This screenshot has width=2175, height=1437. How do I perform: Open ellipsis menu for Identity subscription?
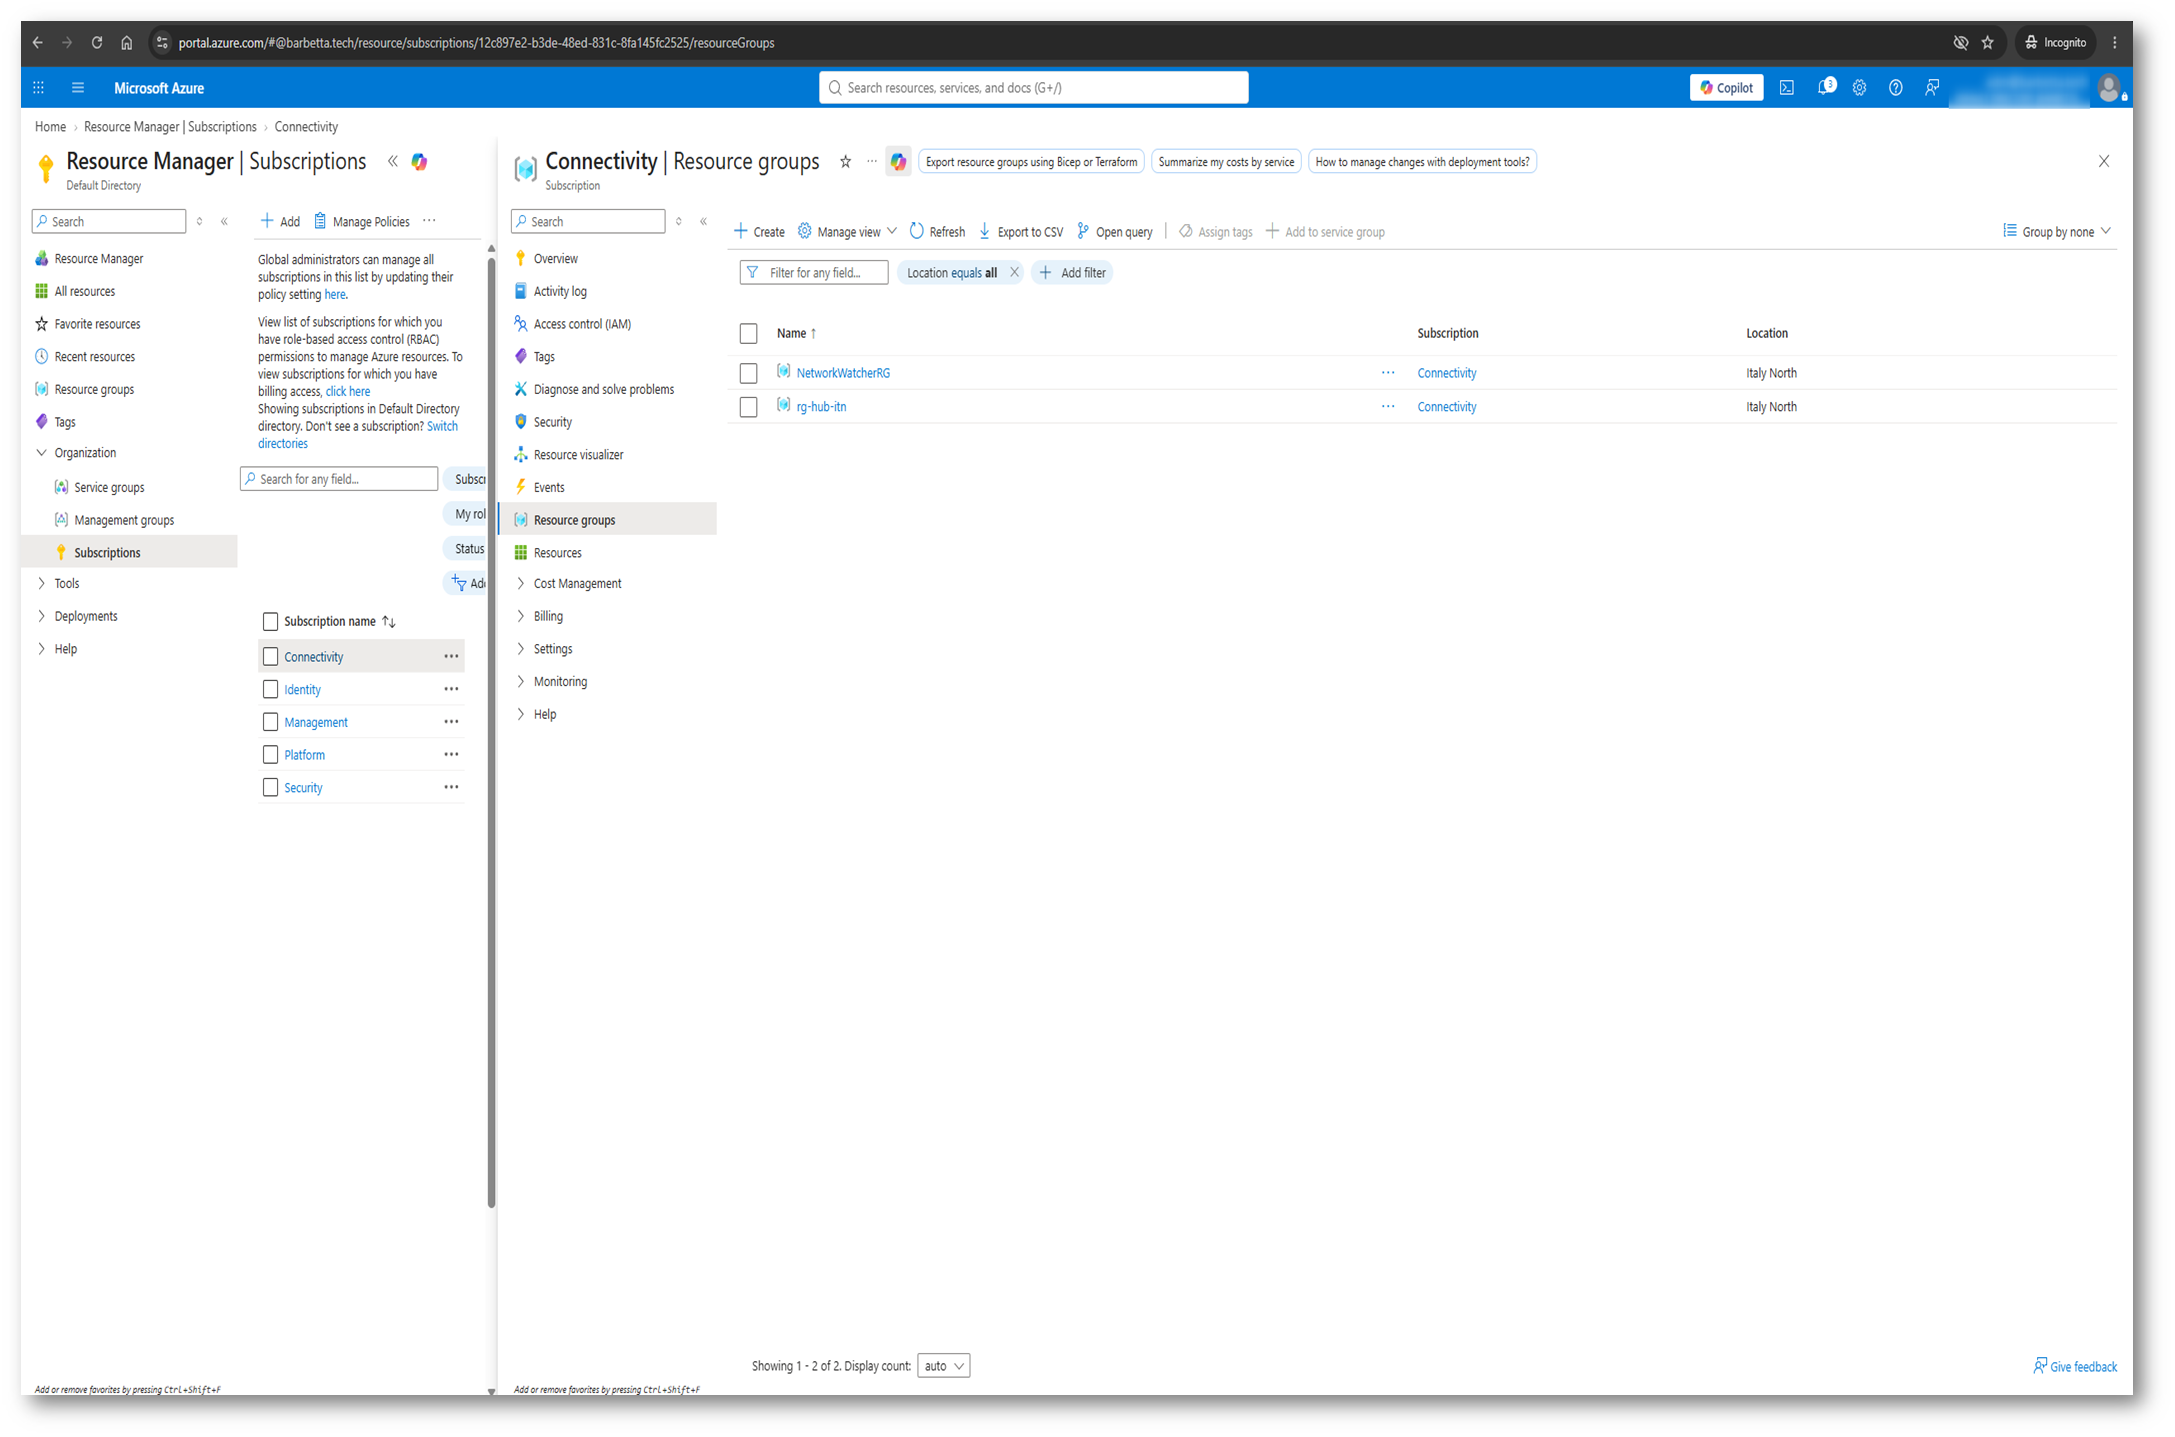452,689
